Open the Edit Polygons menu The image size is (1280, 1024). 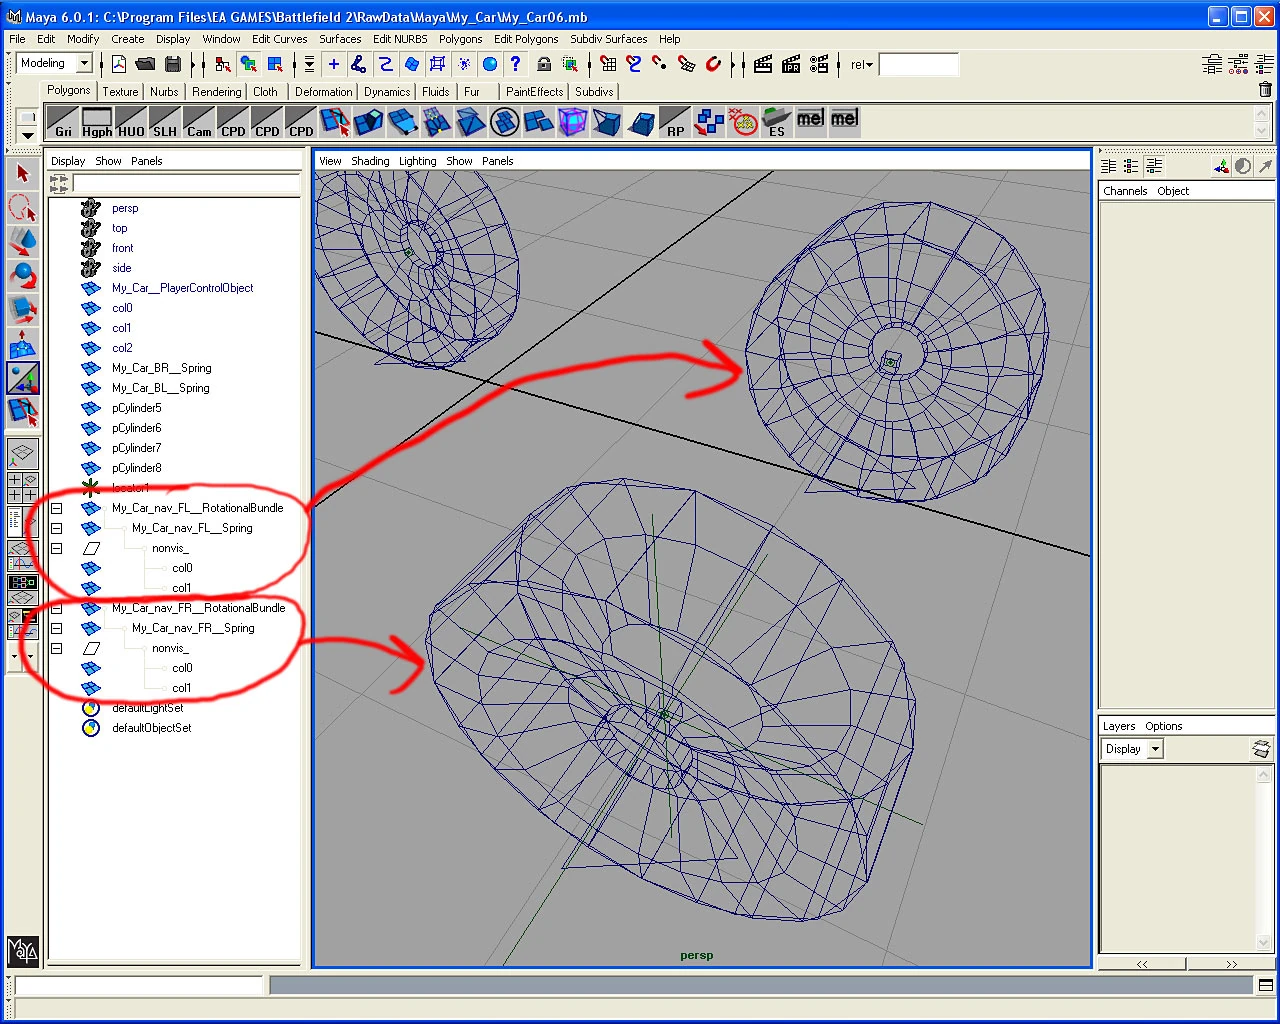pos(525,39)
